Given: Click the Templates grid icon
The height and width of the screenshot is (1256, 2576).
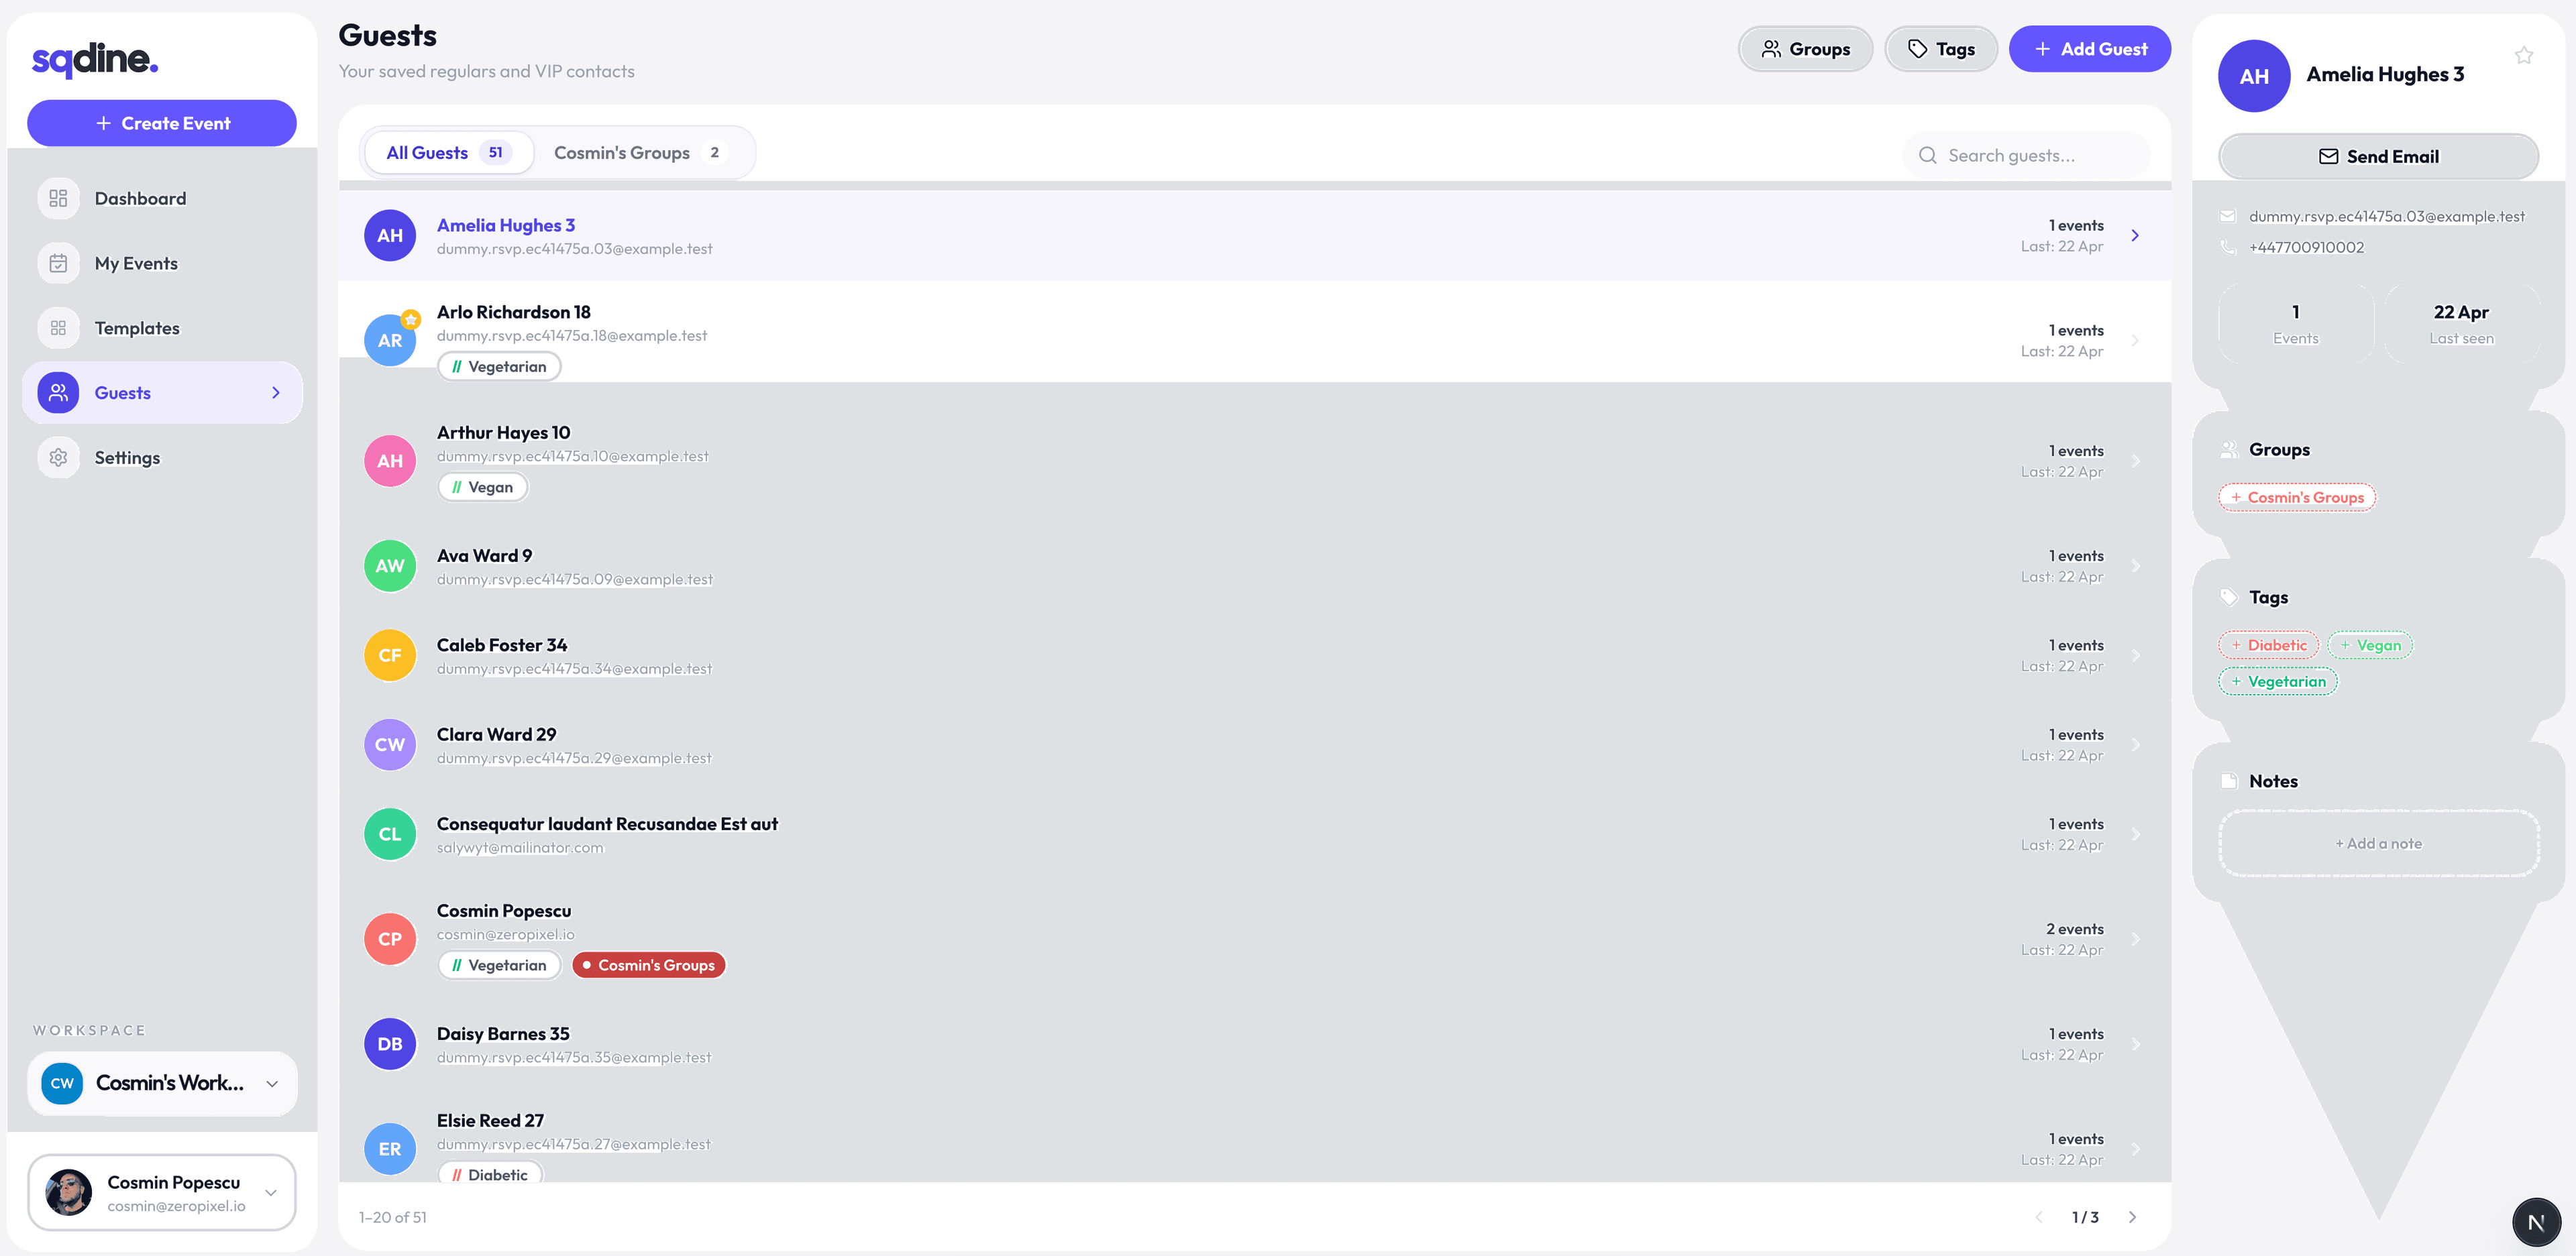Looking at the screenshot, I should (58, 328).
